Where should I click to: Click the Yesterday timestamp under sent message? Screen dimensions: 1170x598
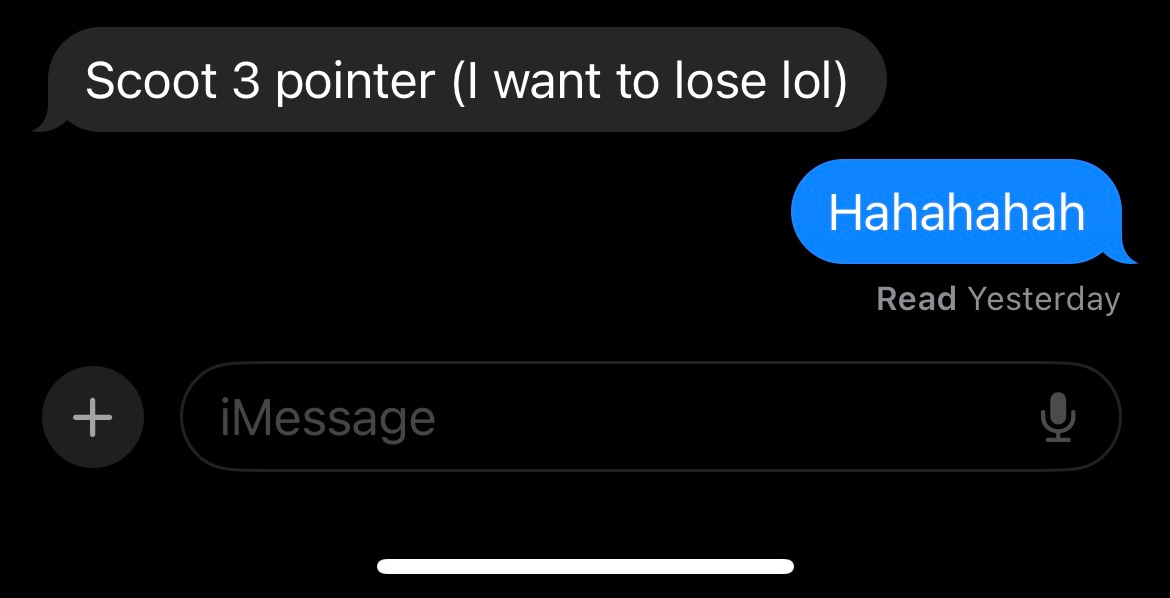[x=1044, y=300]
